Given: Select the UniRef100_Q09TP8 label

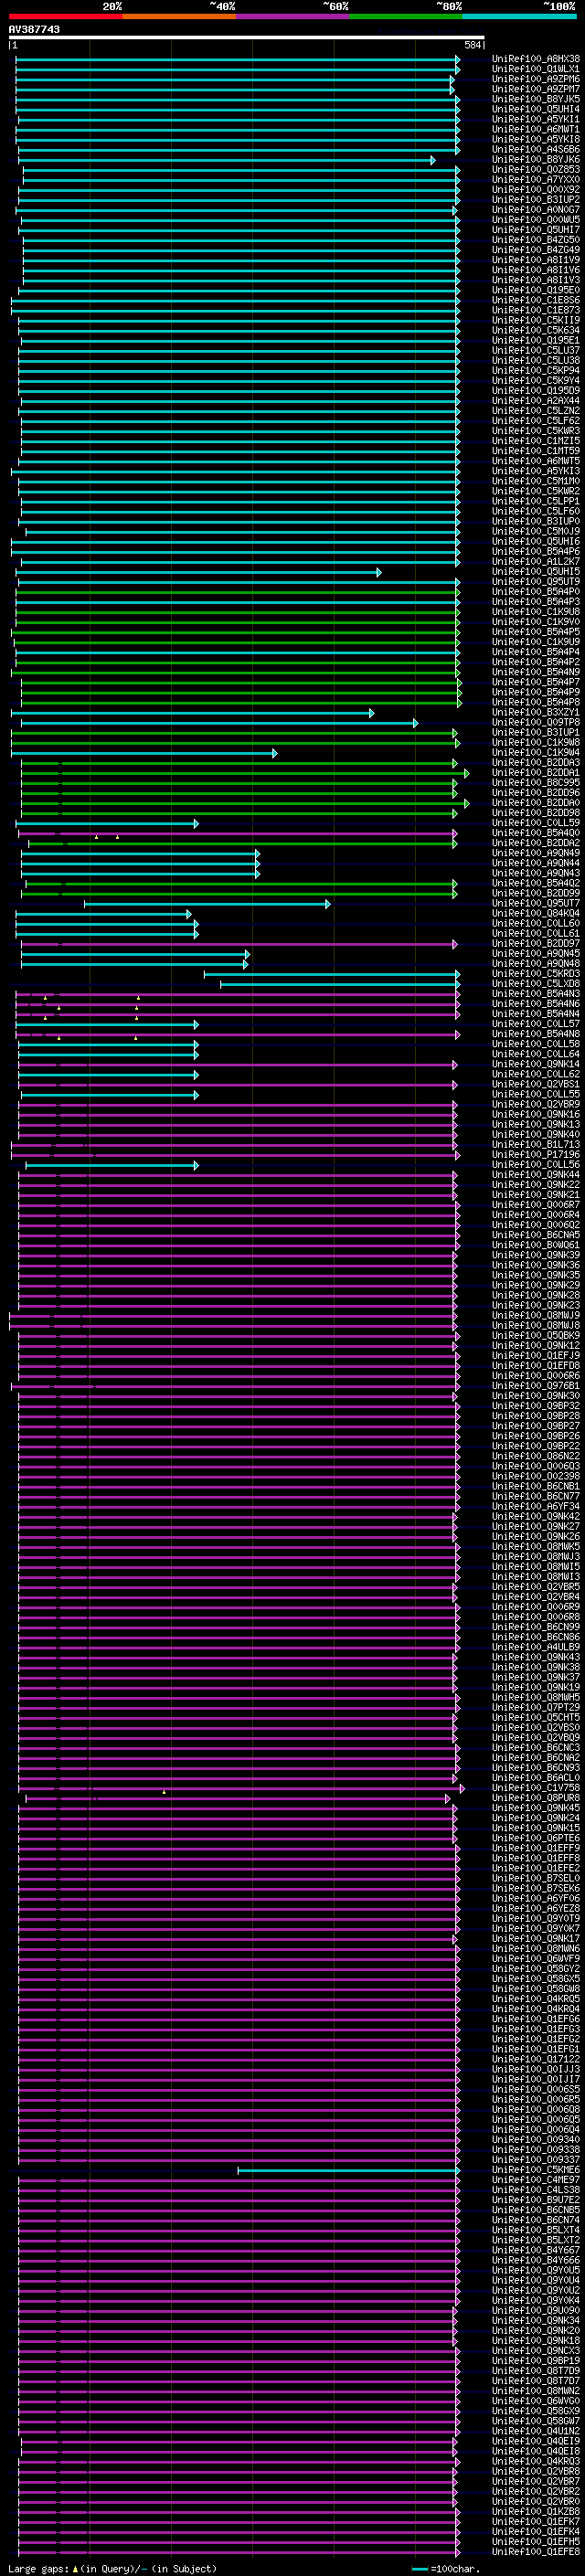Looking at the screenshot, I should coord(536,723).
